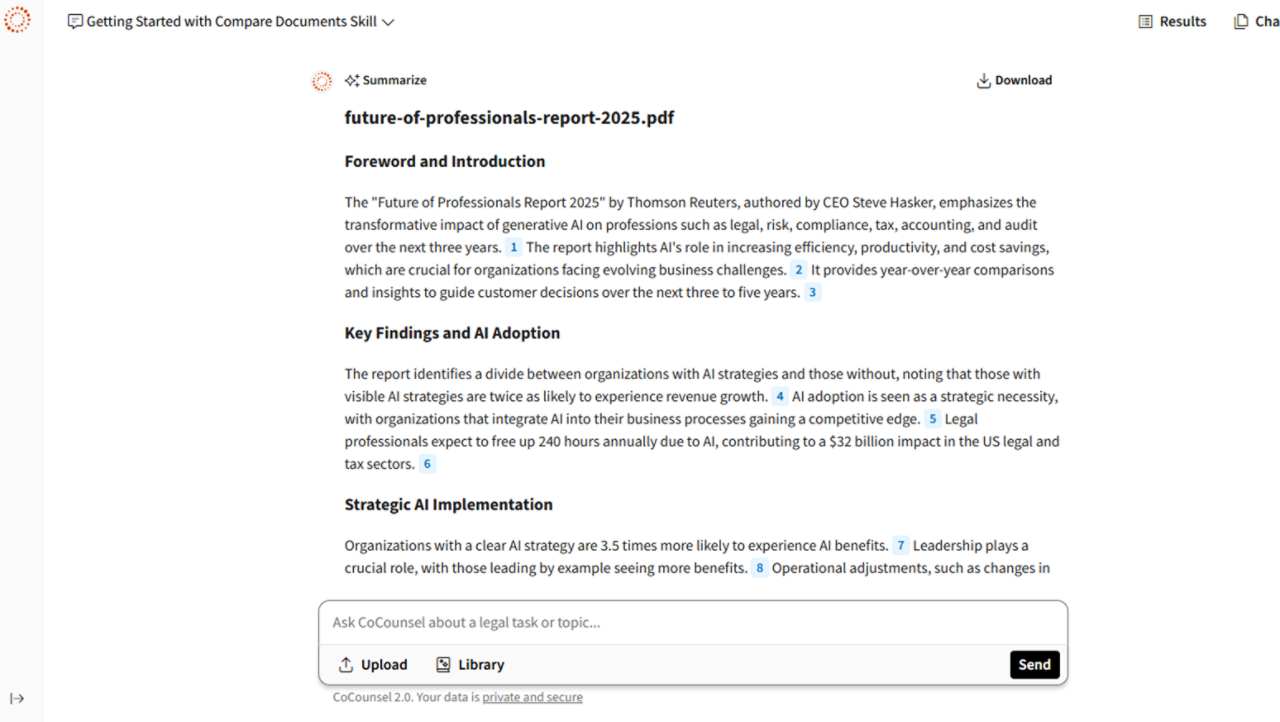
Task: Show source for citation 7
Action: click(x=900, y=546)
